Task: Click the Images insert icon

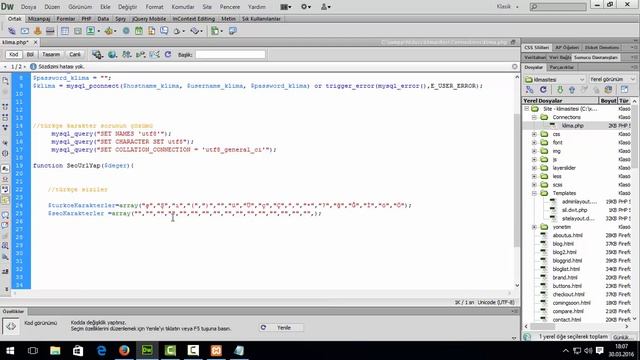Action: tap(92, 31)
